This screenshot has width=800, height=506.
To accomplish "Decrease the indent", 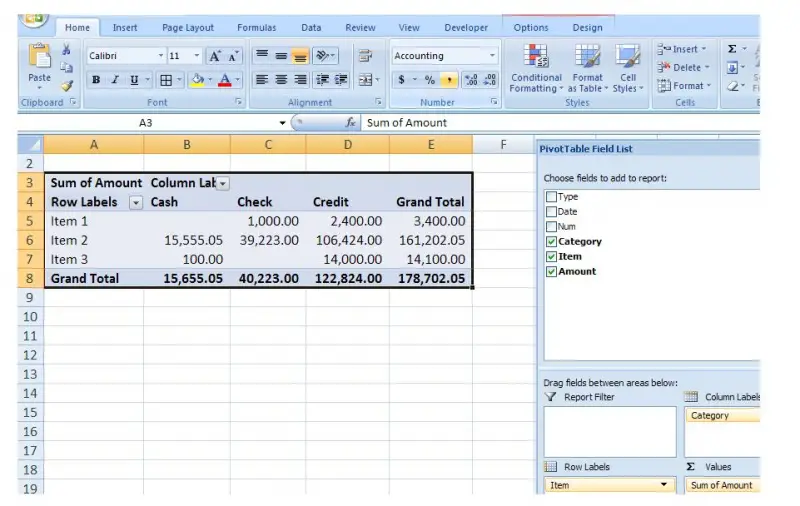I will [x=322, y=80].
